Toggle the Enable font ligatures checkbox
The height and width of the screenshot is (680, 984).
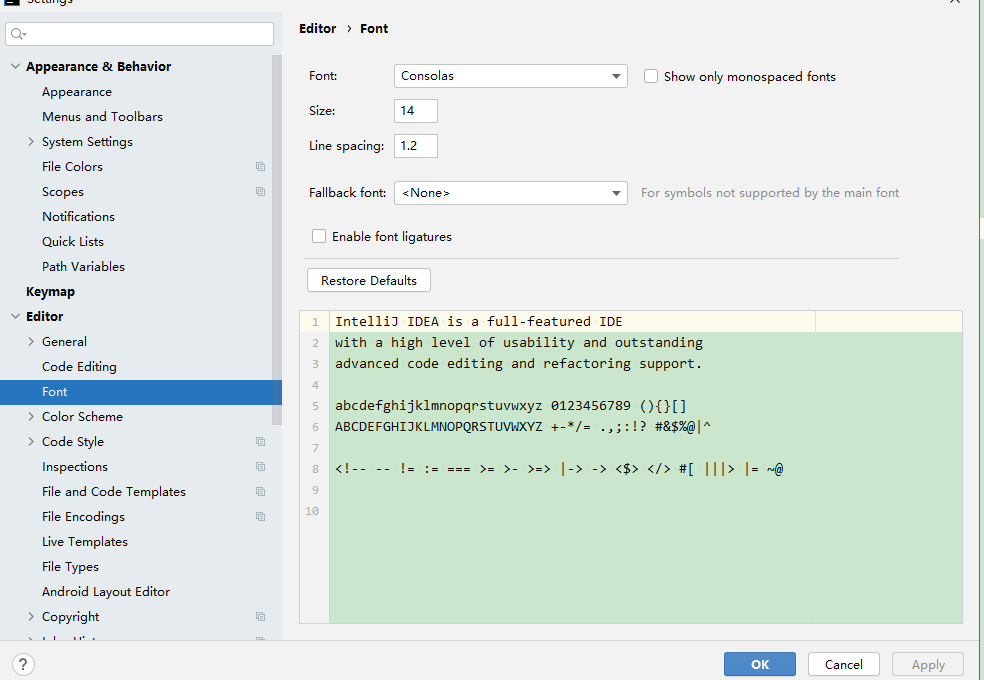coord(319,237)
